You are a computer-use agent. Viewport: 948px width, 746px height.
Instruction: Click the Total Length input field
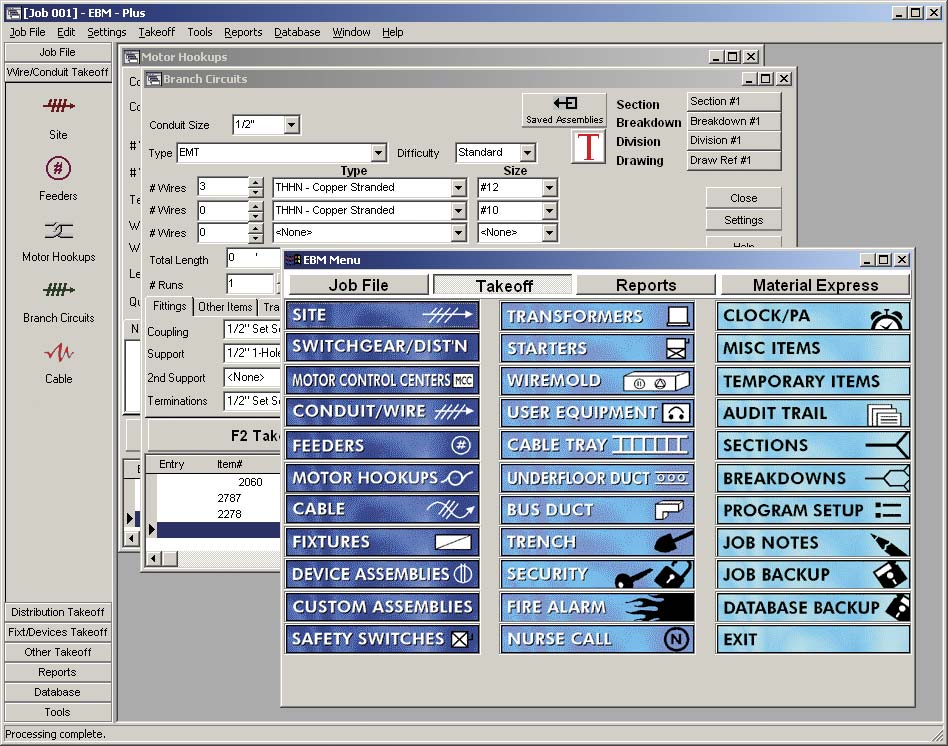pos(252,258)
